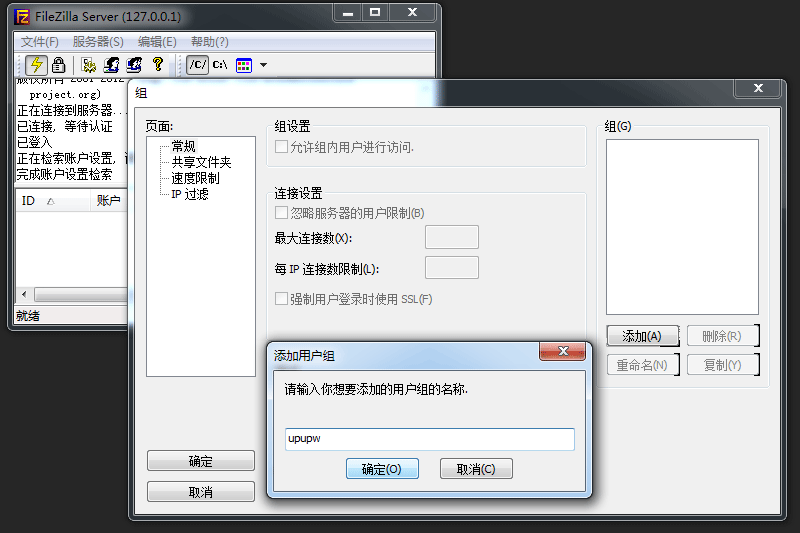
Task: Click the lightning bolt connect icon
Action: coord(36,65)
